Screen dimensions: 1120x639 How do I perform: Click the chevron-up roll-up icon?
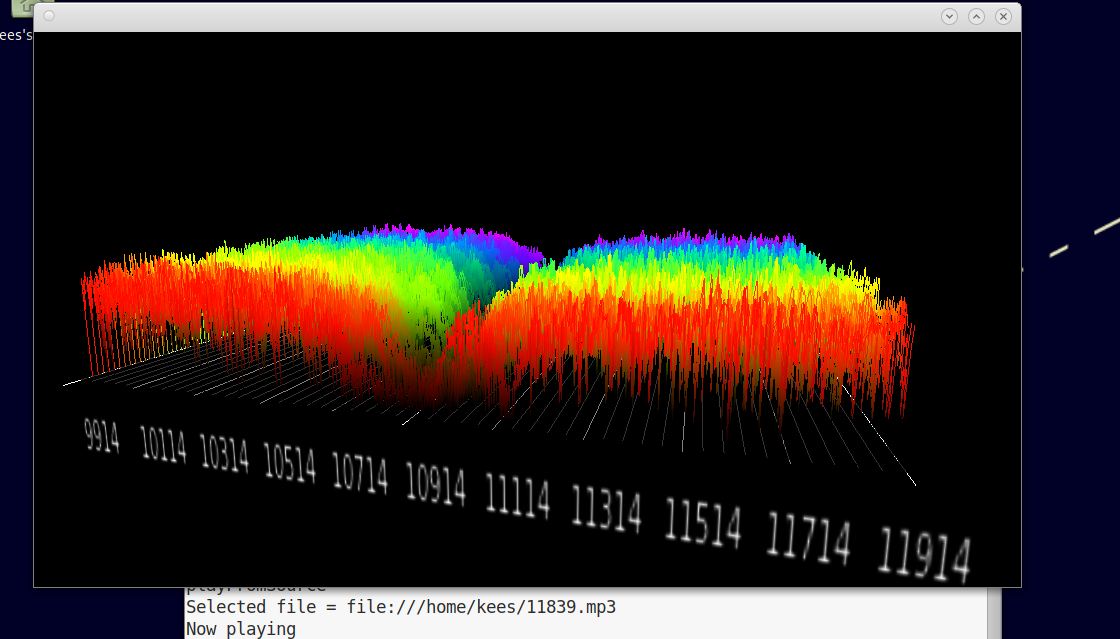(975, 16)
